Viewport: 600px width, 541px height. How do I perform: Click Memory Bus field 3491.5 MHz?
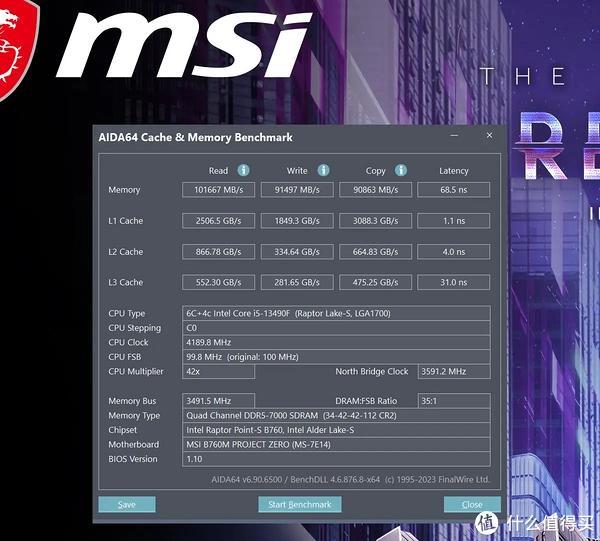pyautogui.click(x=218, y=401)
